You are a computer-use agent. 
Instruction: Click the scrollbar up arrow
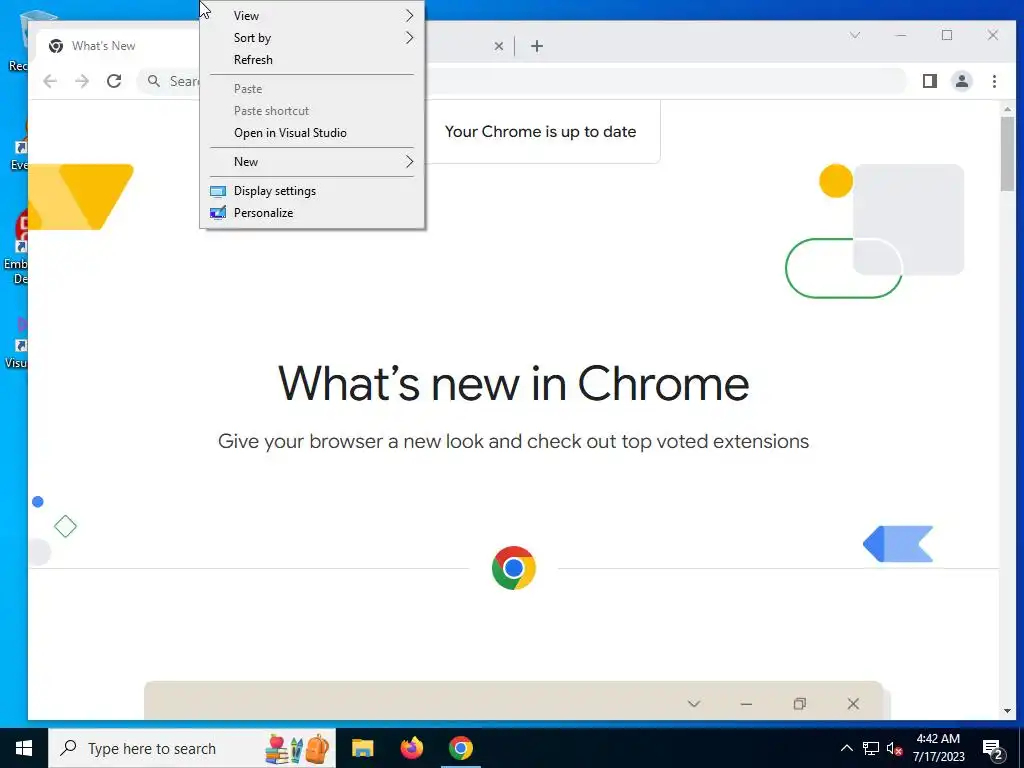point(1008,109)
